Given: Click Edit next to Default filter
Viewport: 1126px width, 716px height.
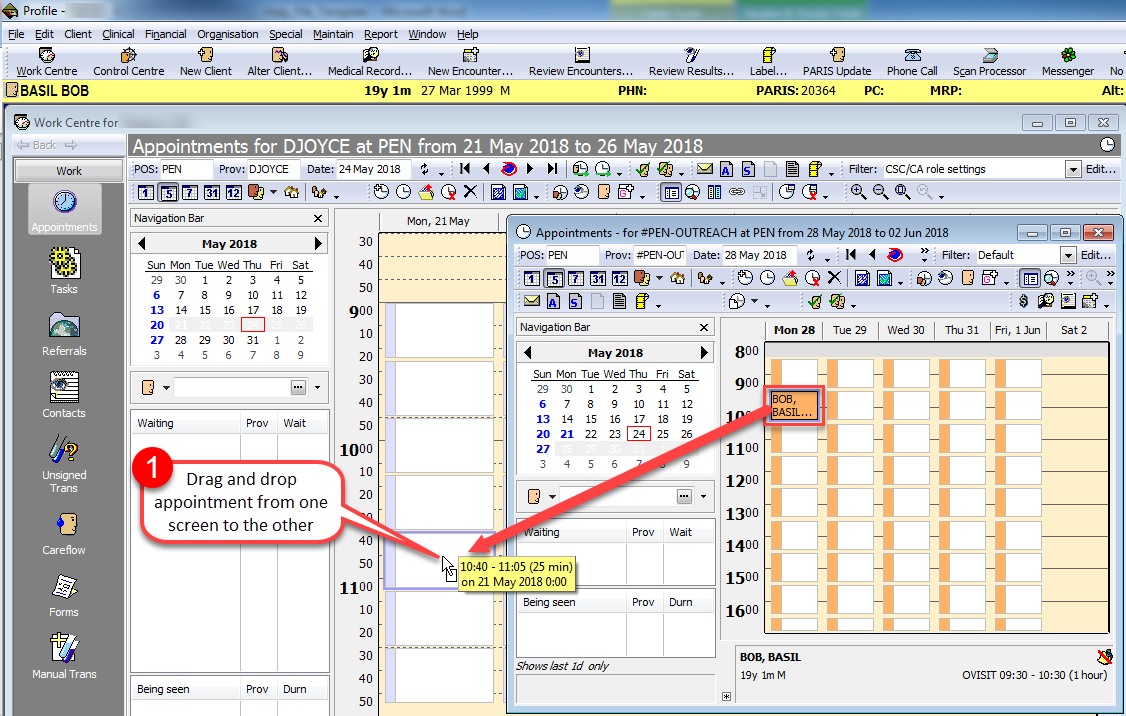Looking at the screenshot, I should coord(1096,255).
